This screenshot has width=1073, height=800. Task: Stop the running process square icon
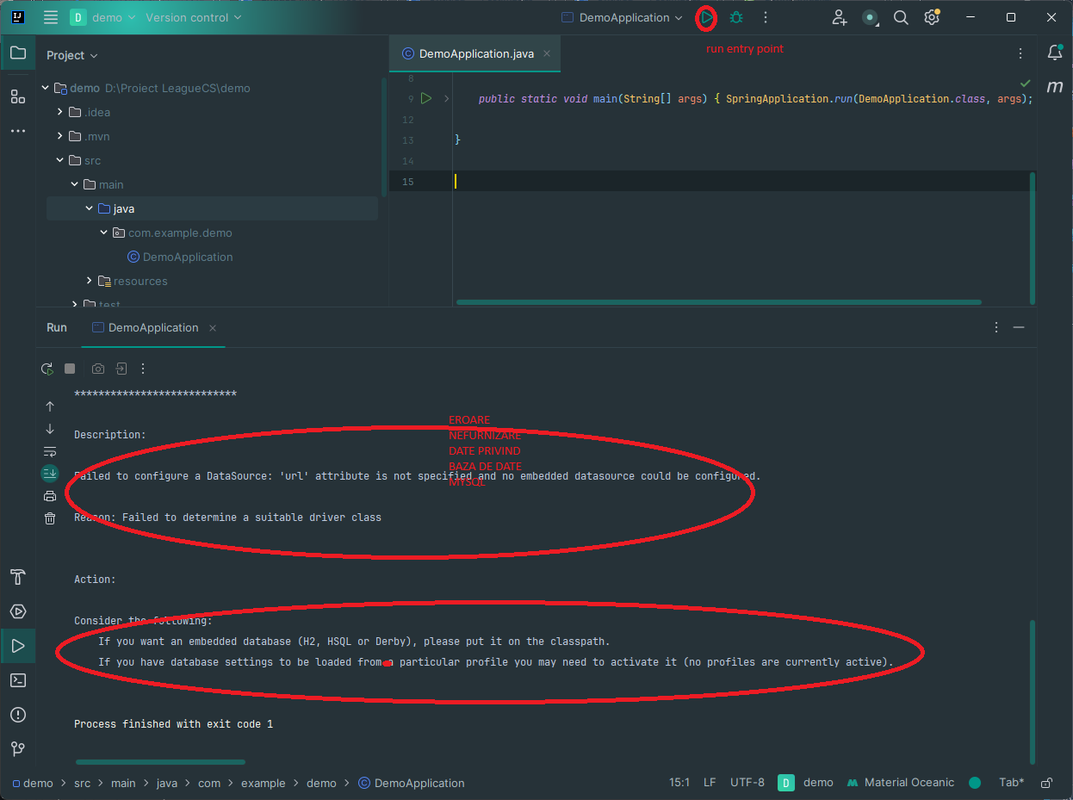[70, 369]
